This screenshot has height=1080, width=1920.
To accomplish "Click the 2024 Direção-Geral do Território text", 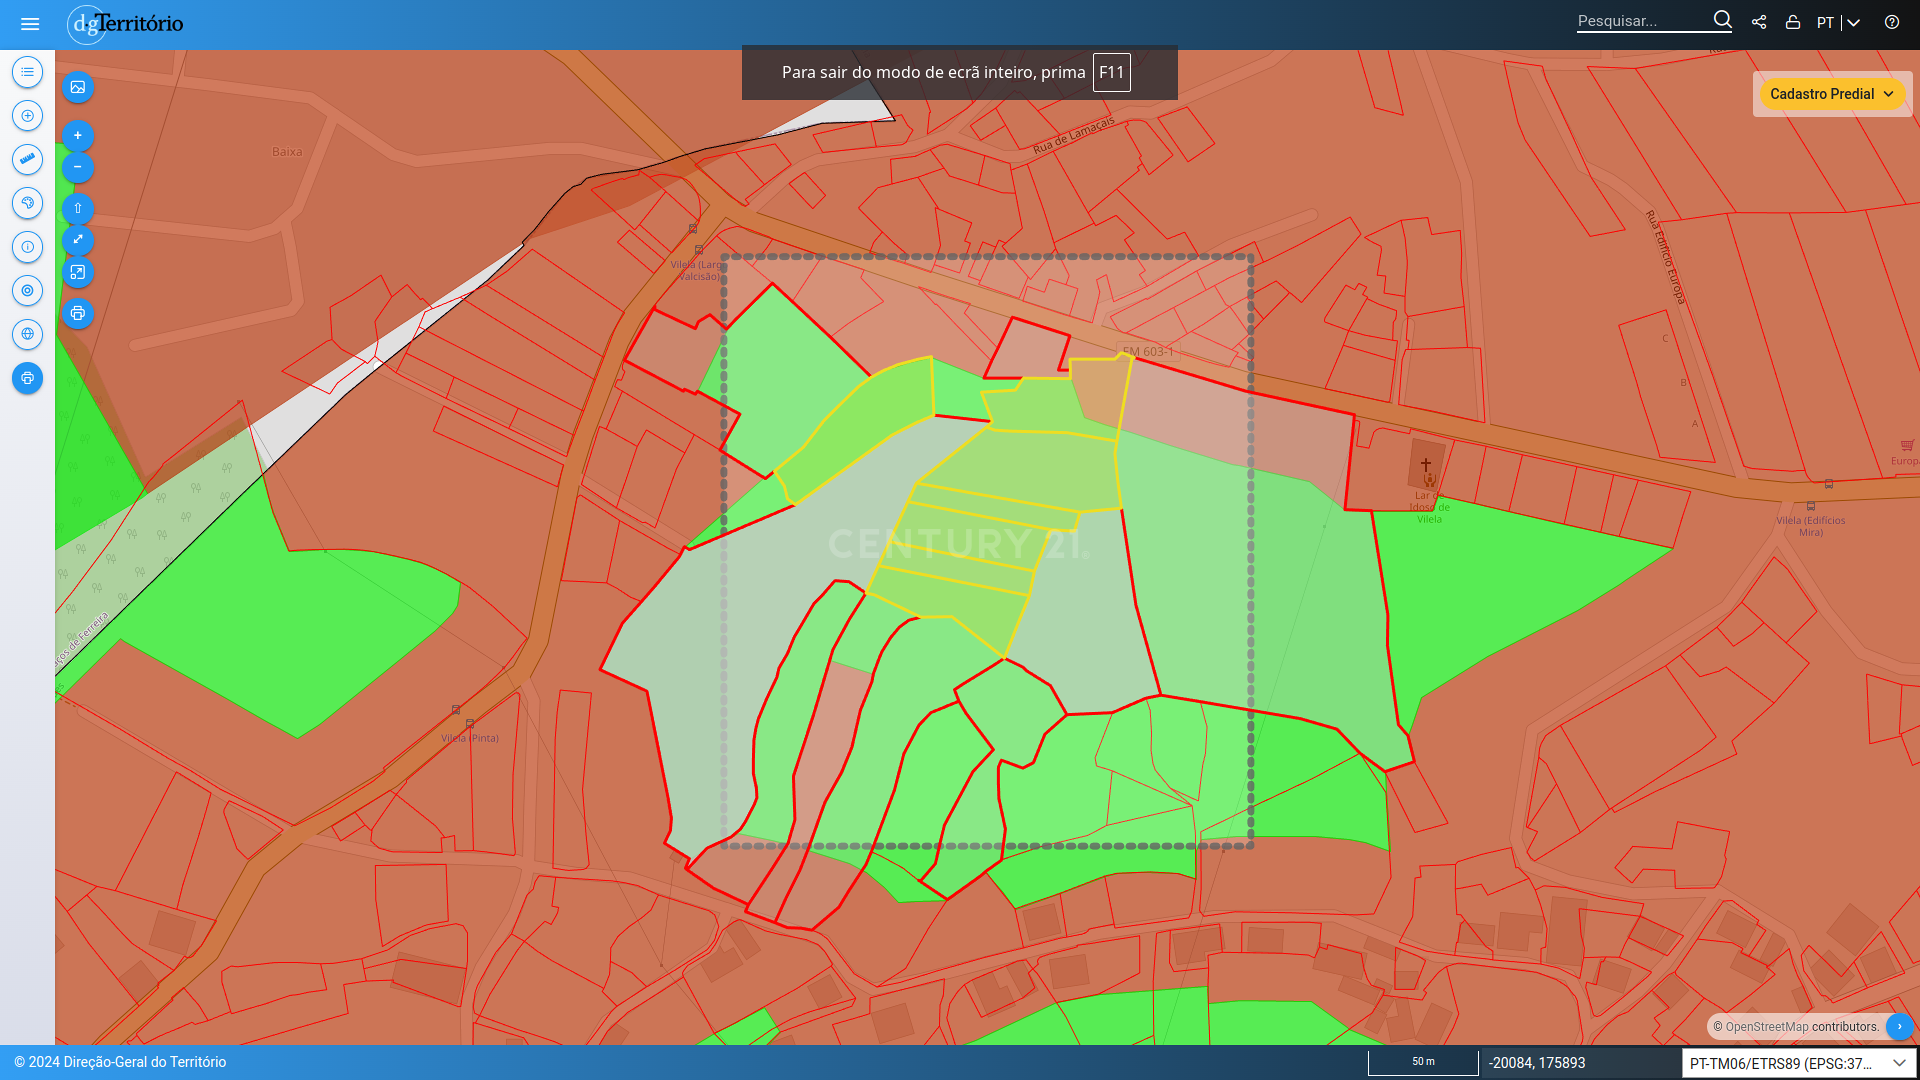I will tap(120, 1062).
